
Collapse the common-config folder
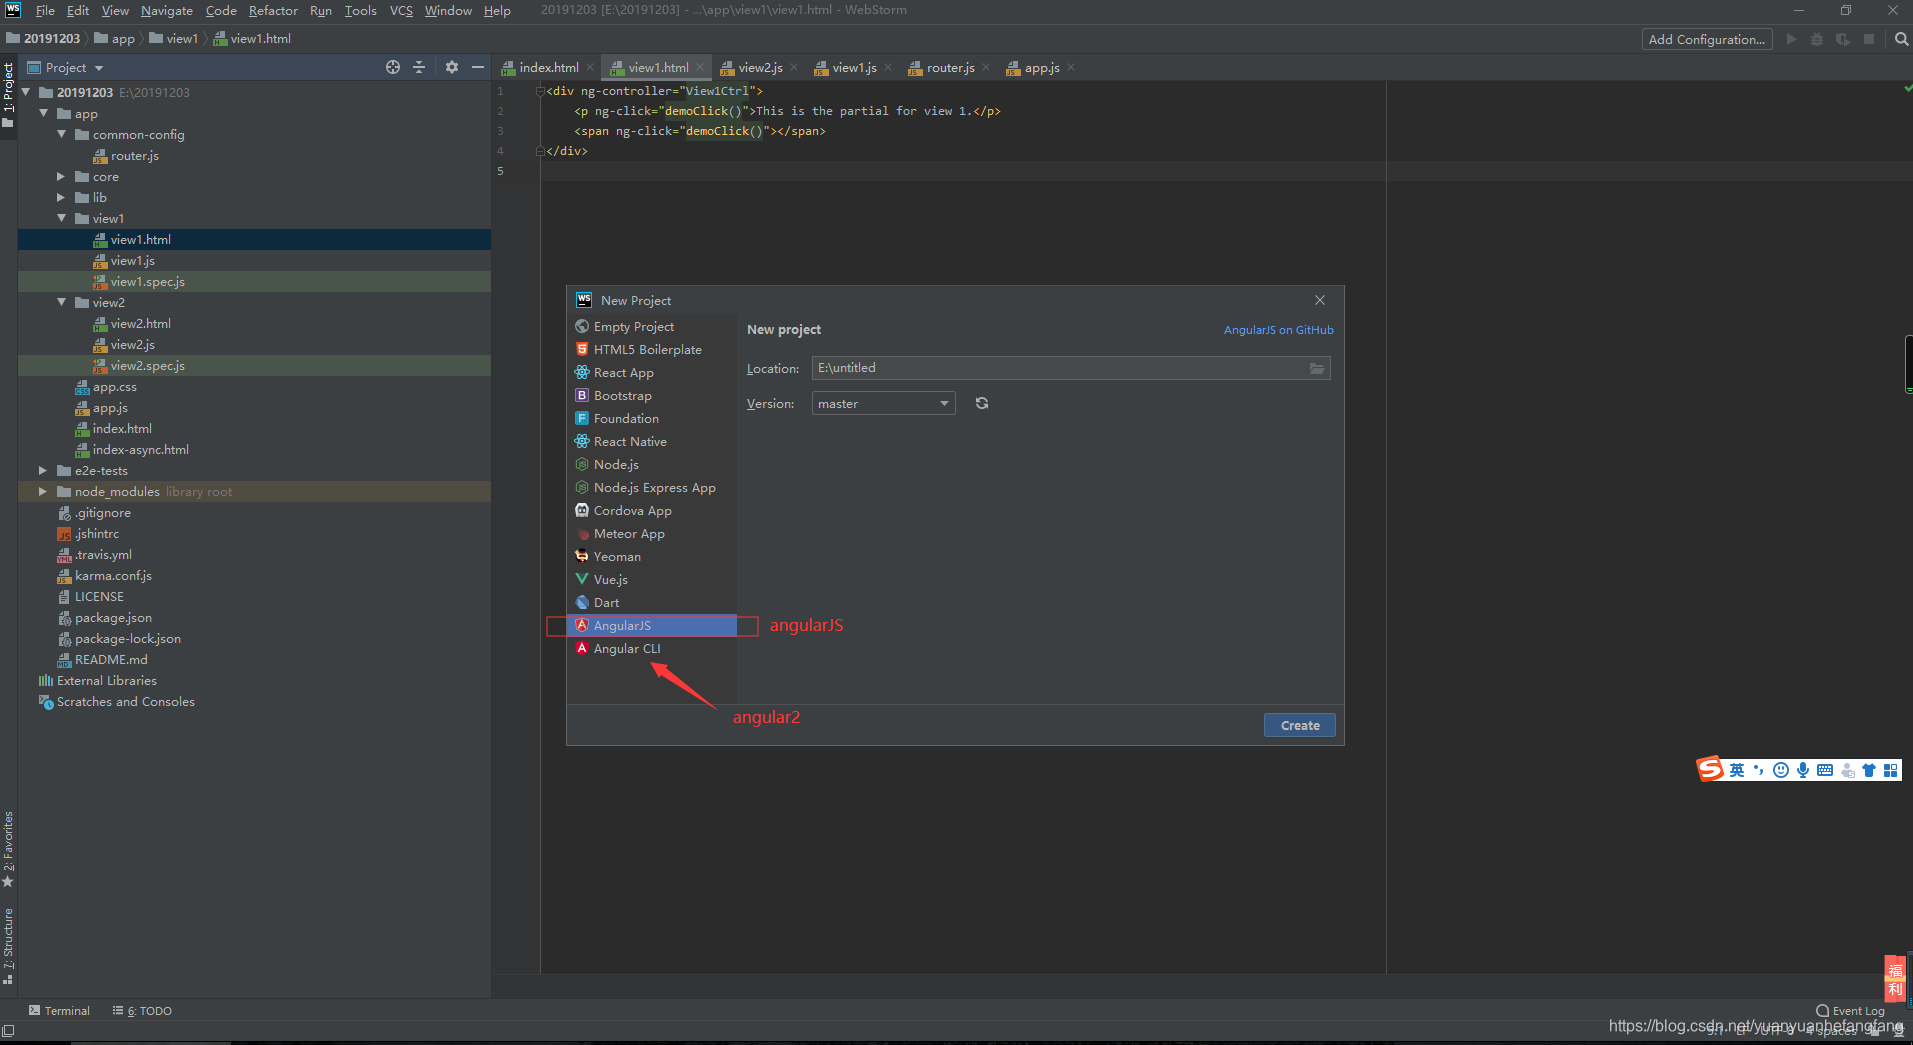coord(62,134)
